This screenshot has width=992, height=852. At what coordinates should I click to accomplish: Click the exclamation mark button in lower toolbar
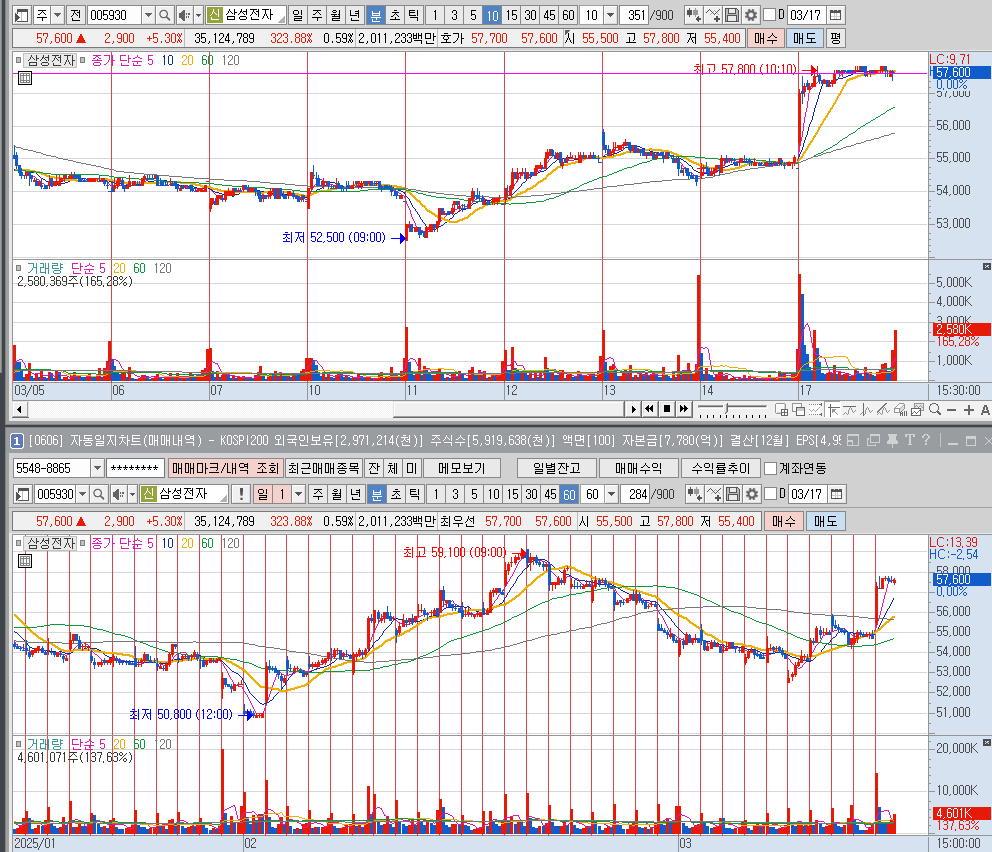point(241,494)
